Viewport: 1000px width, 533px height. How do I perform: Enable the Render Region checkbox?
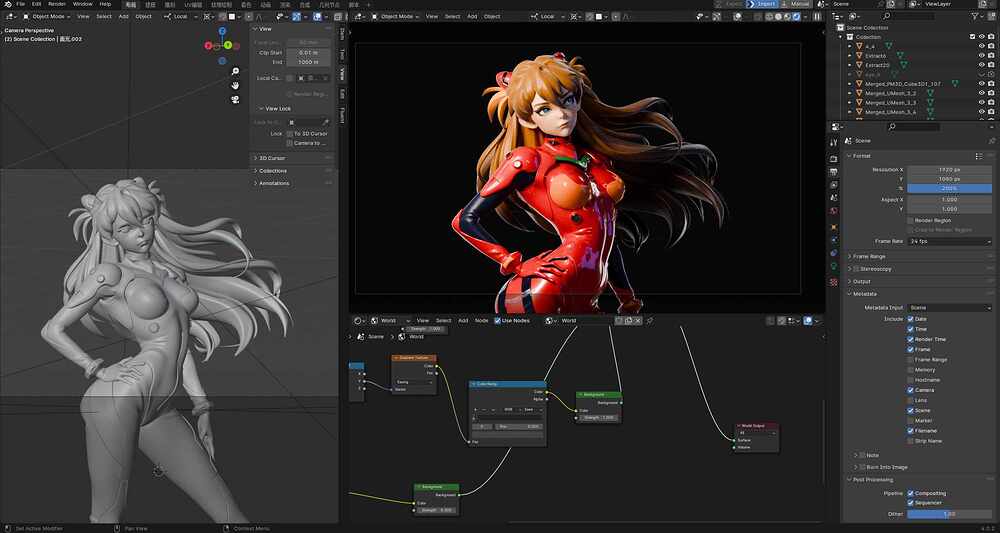[911, 221]
